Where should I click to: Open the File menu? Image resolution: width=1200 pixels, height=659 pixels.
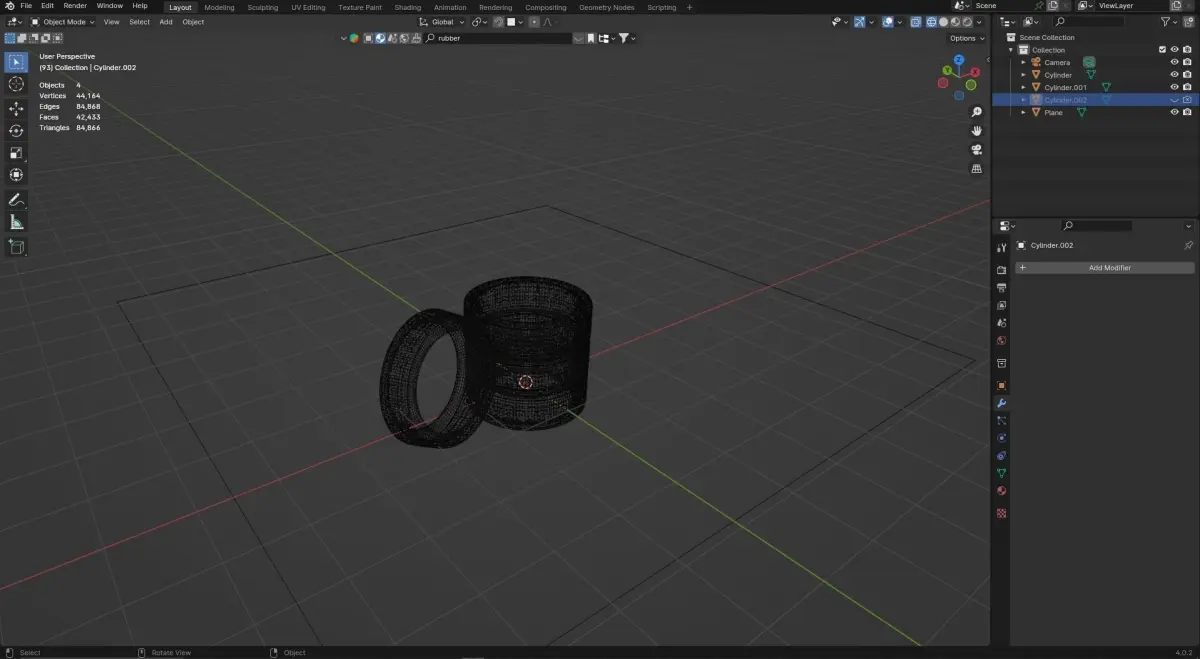pos(26,6)
